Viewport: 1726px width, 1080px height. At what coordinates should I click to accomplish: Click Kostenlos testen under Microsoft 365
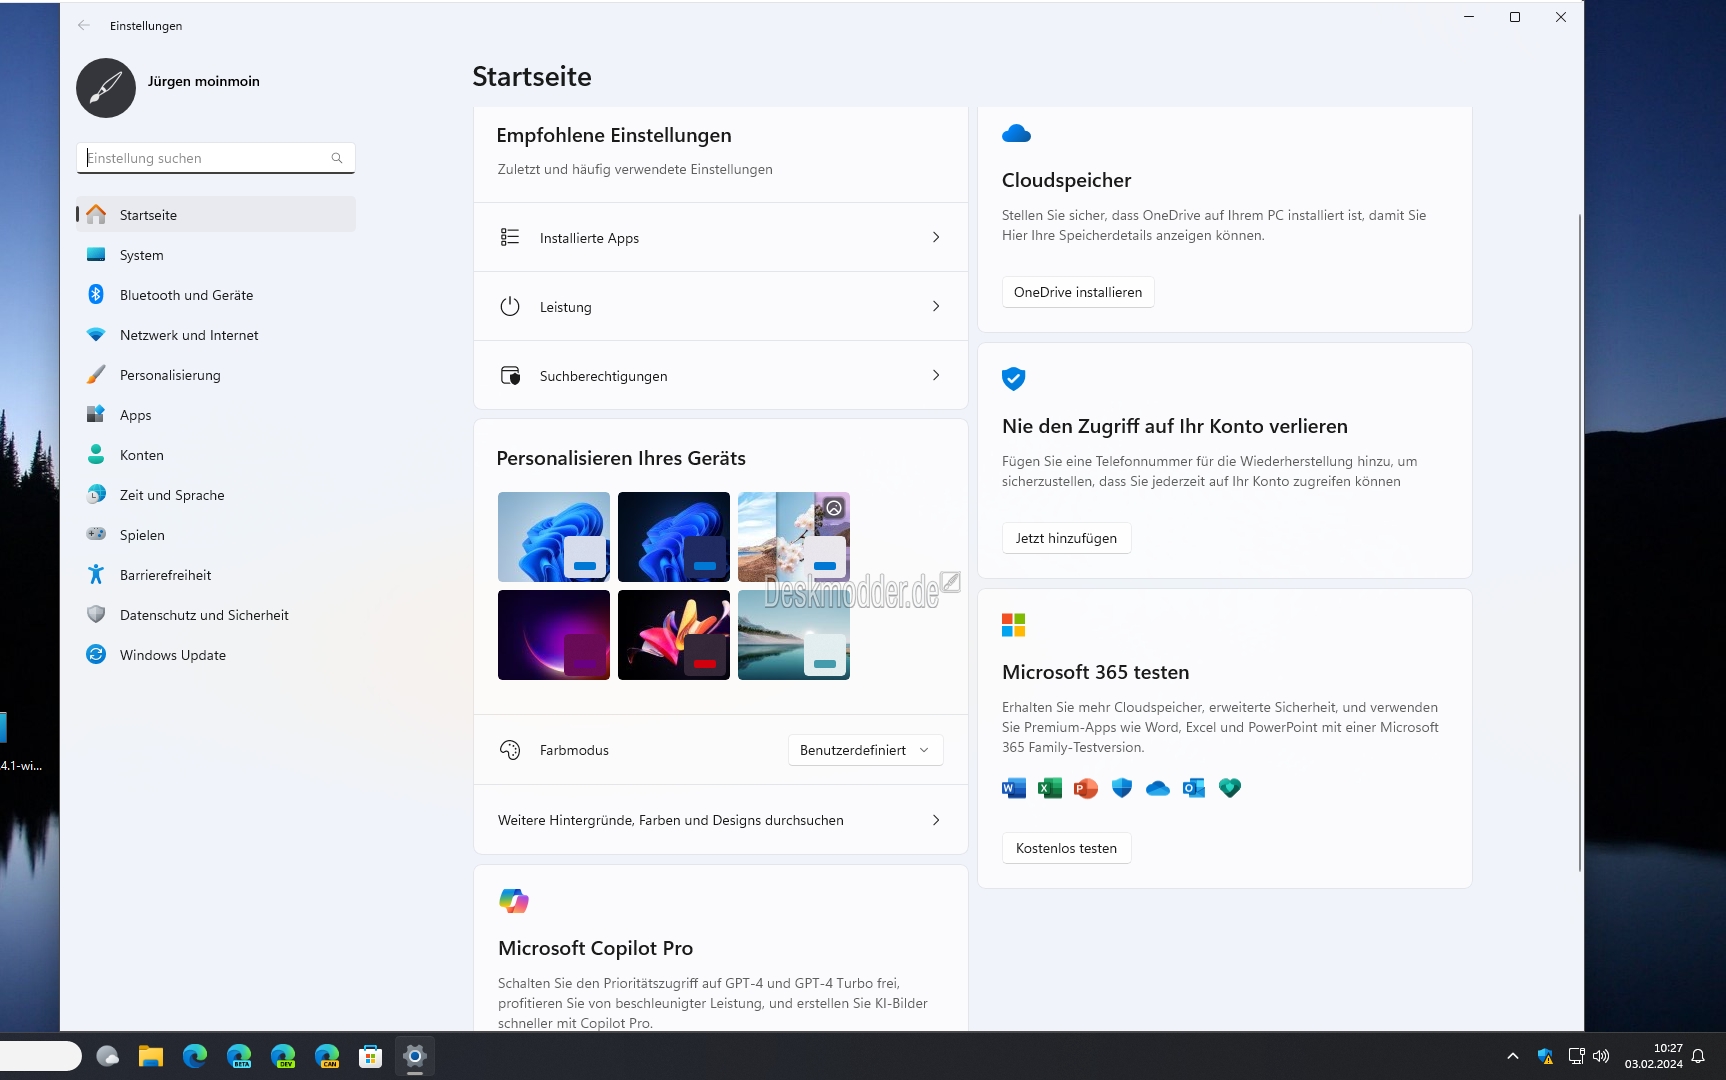[x=1065, y=847]
